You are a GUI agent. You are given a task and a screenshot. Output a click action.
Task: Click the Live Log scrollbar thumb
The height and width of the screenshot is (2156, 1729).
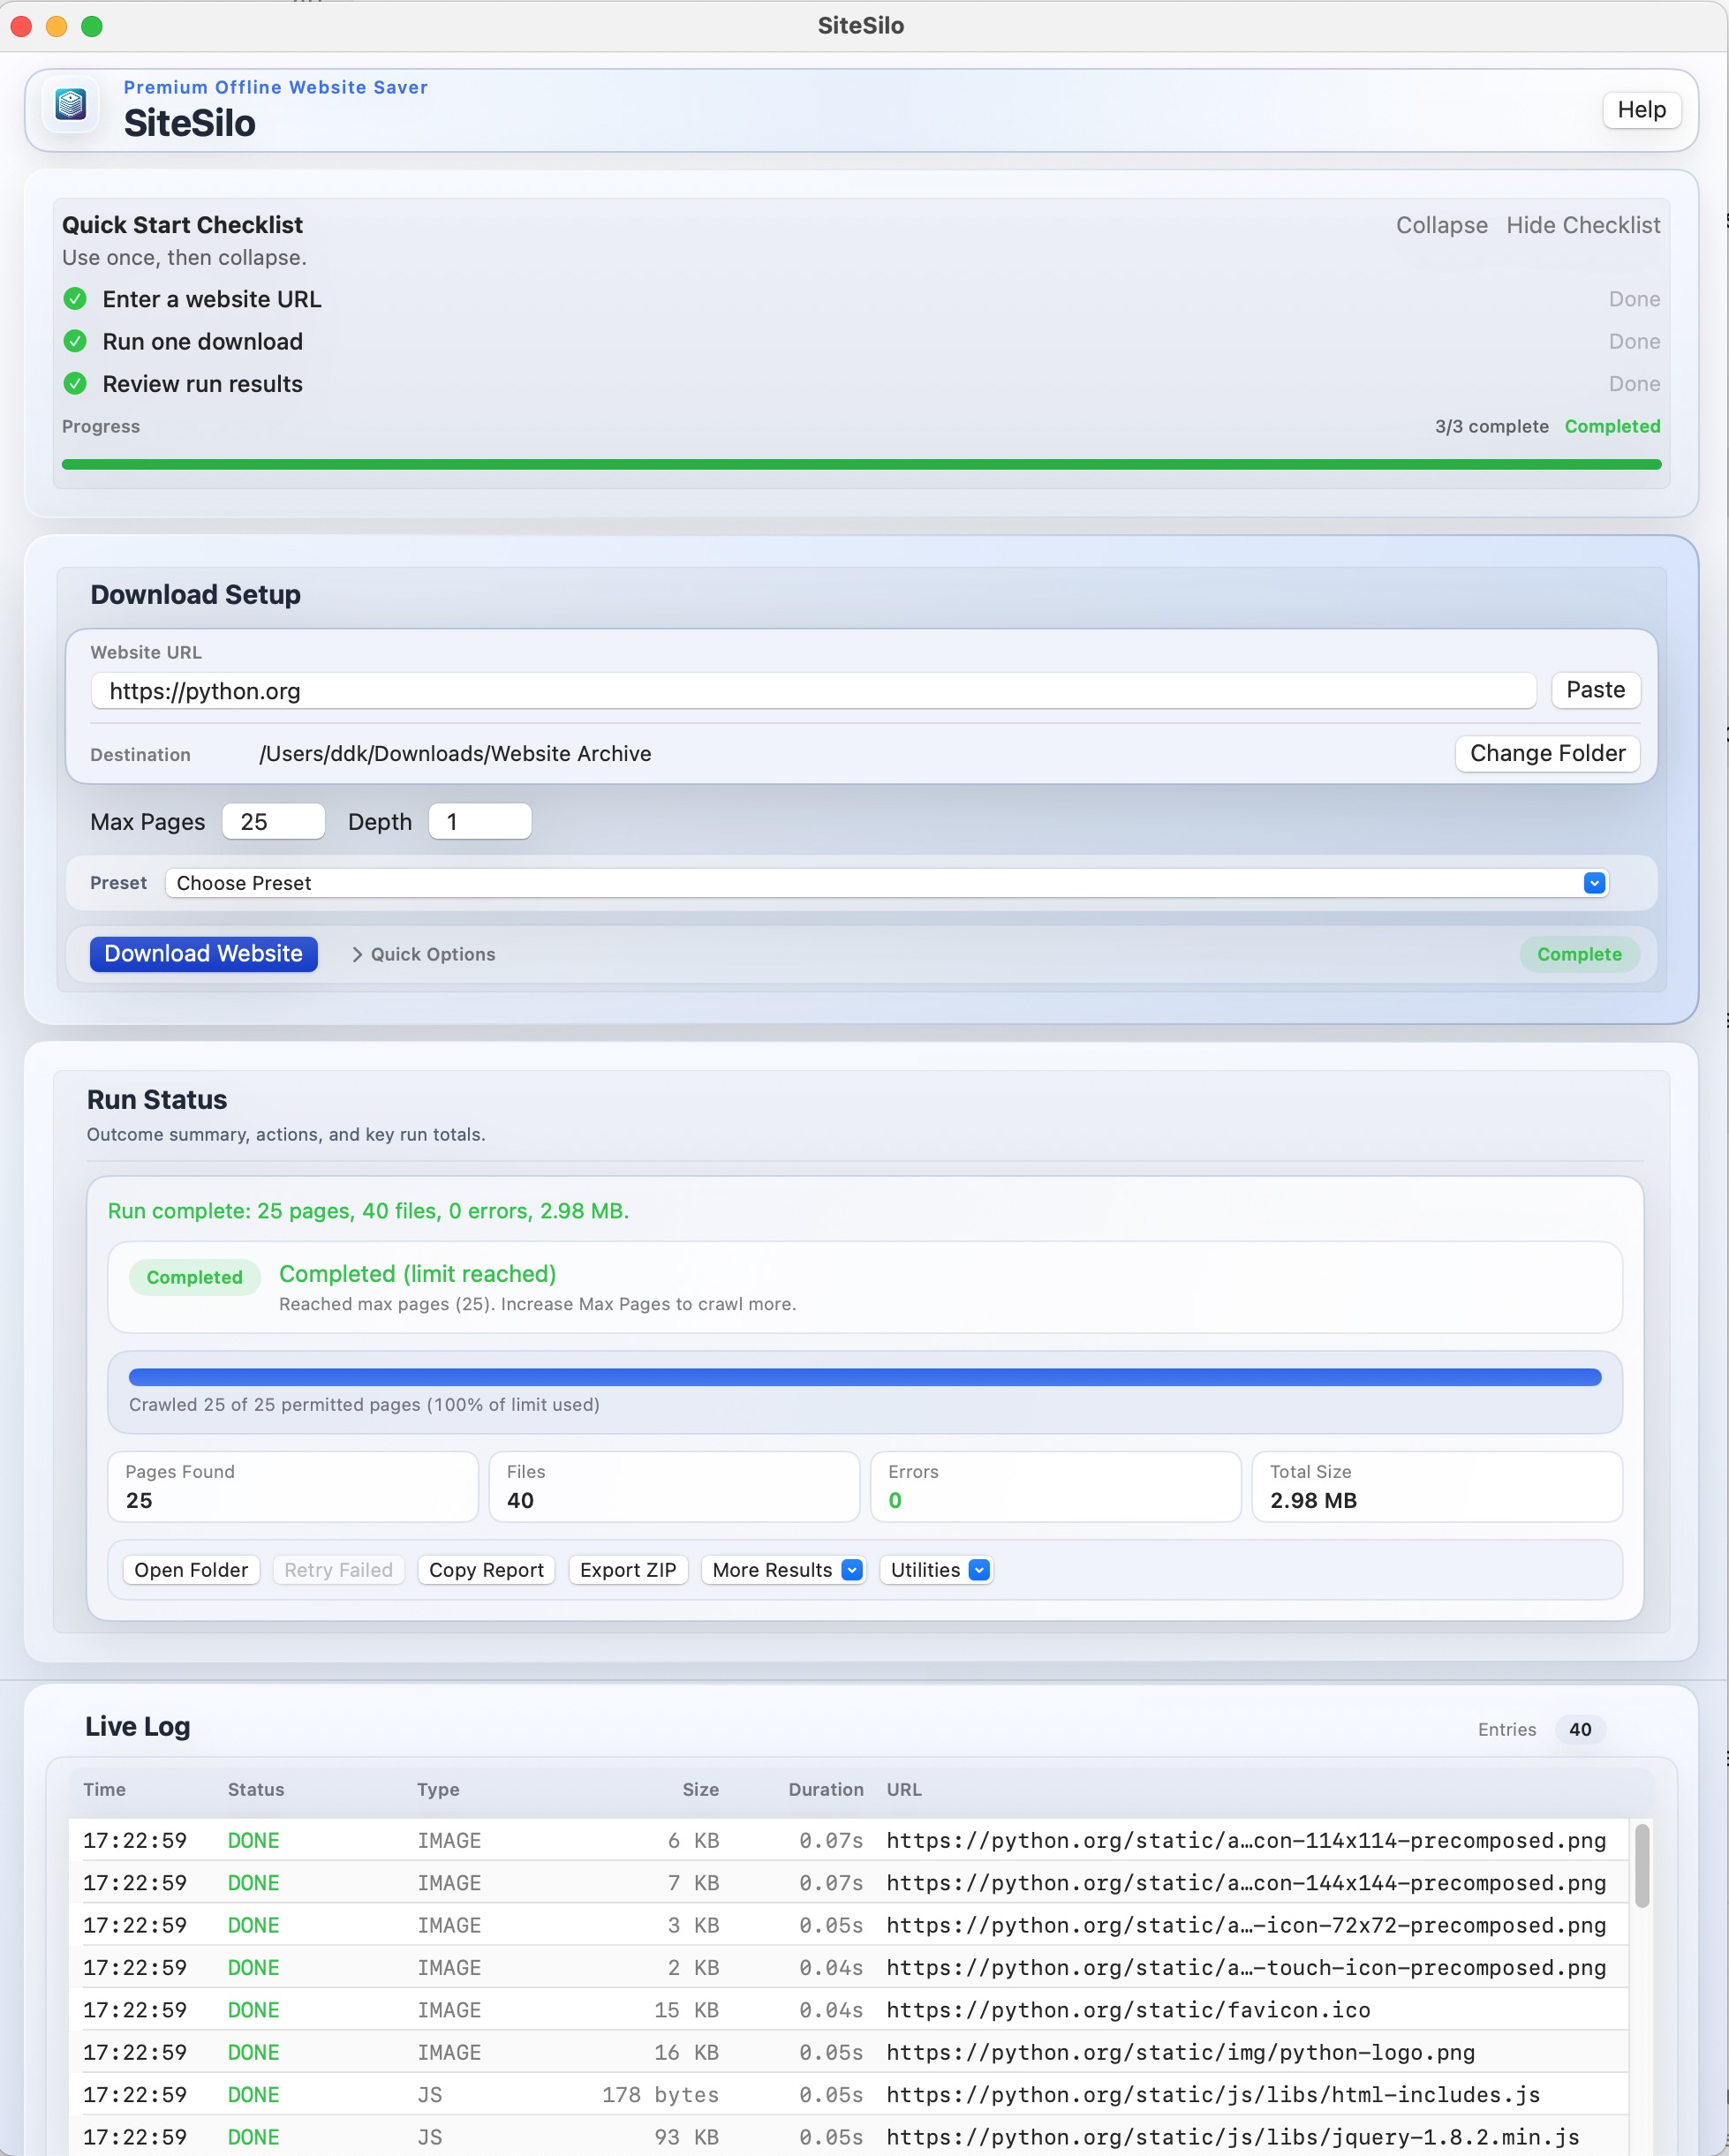1641,1865
